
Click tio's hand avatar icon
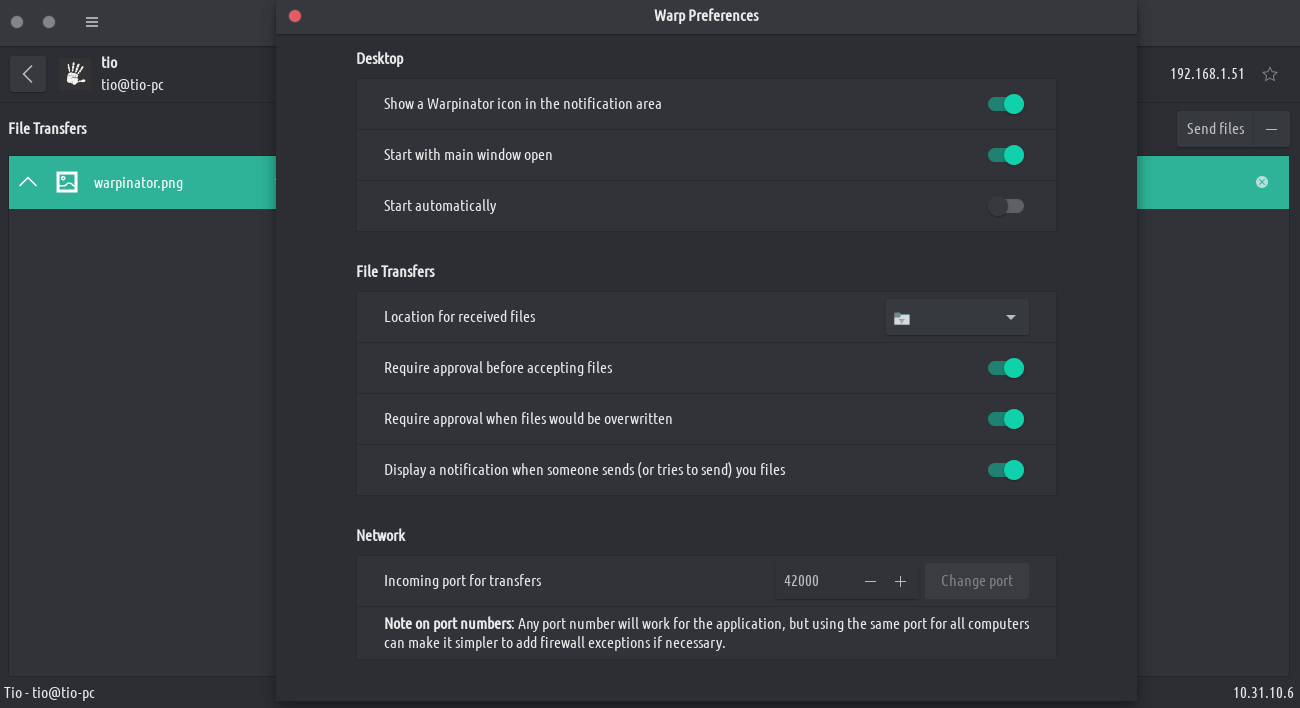76,74
